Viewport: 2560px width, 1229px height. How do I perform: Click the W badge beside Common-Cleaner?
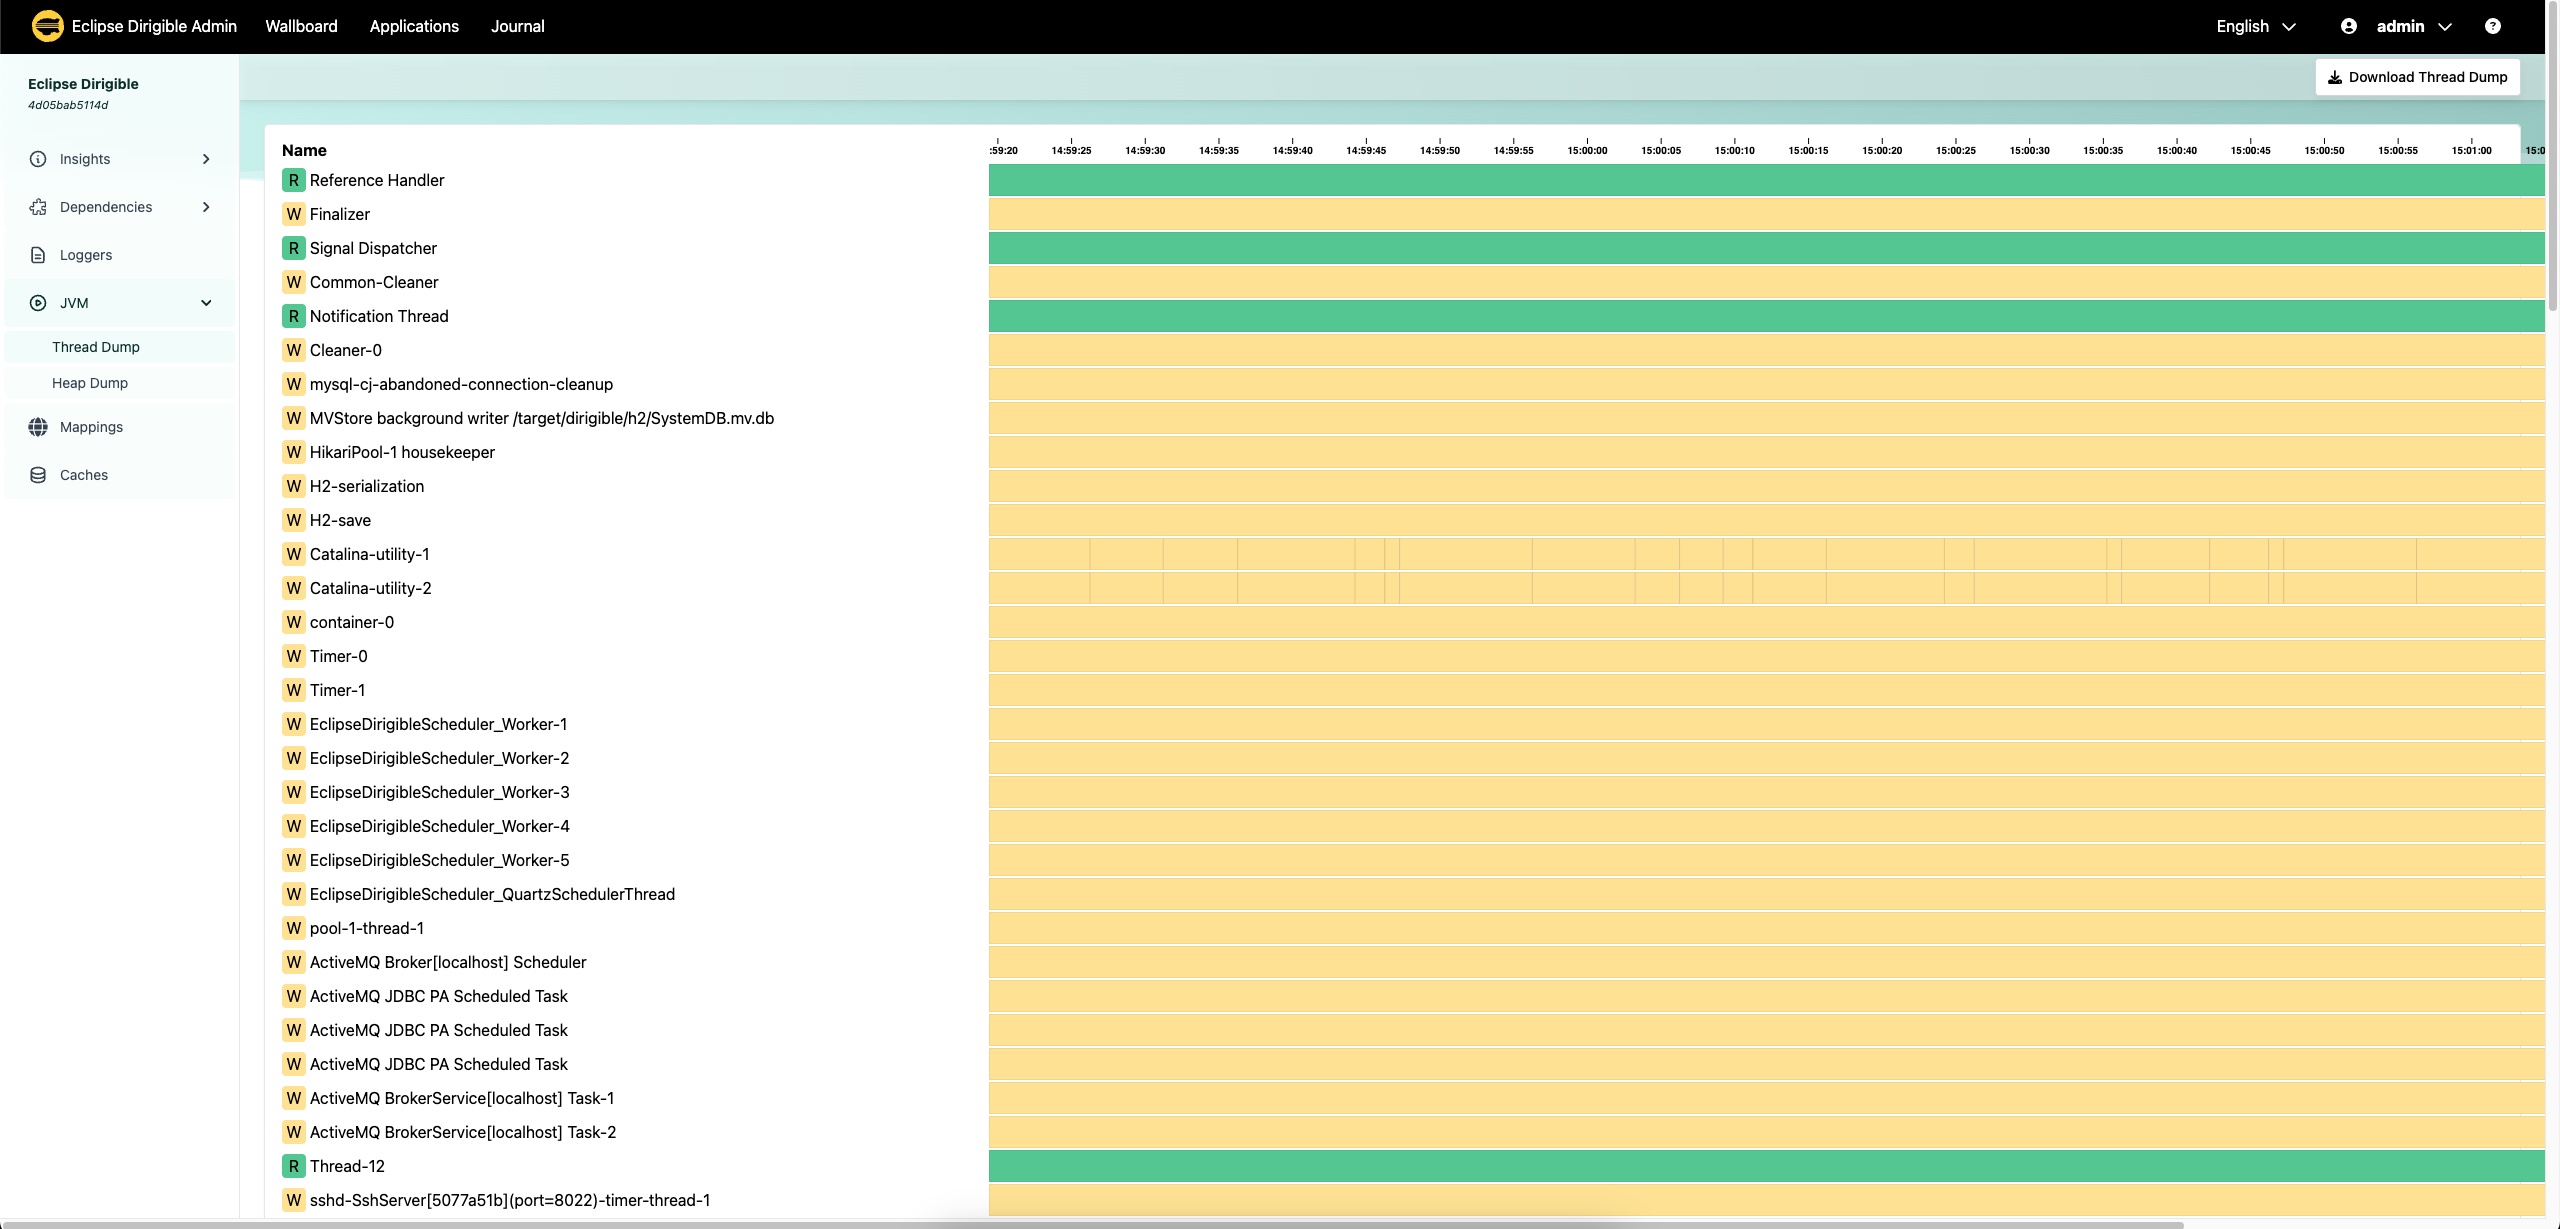click(x=293, y=282)
